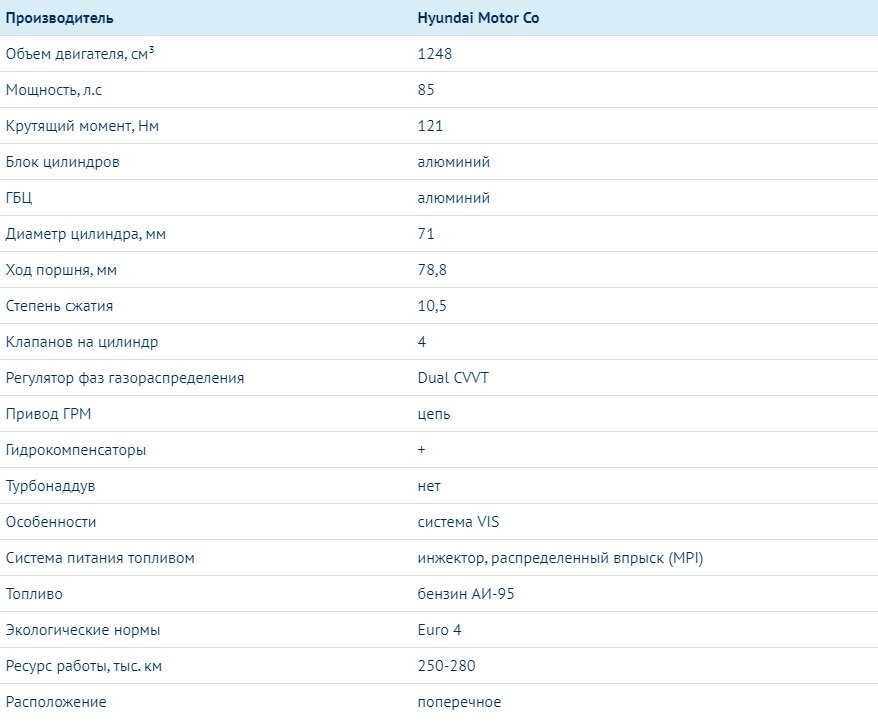This screenshot has height=722, width=878.
Task: Select the layout value 'поперечное'
Action: pyautogui.click(x=459, y=702)
